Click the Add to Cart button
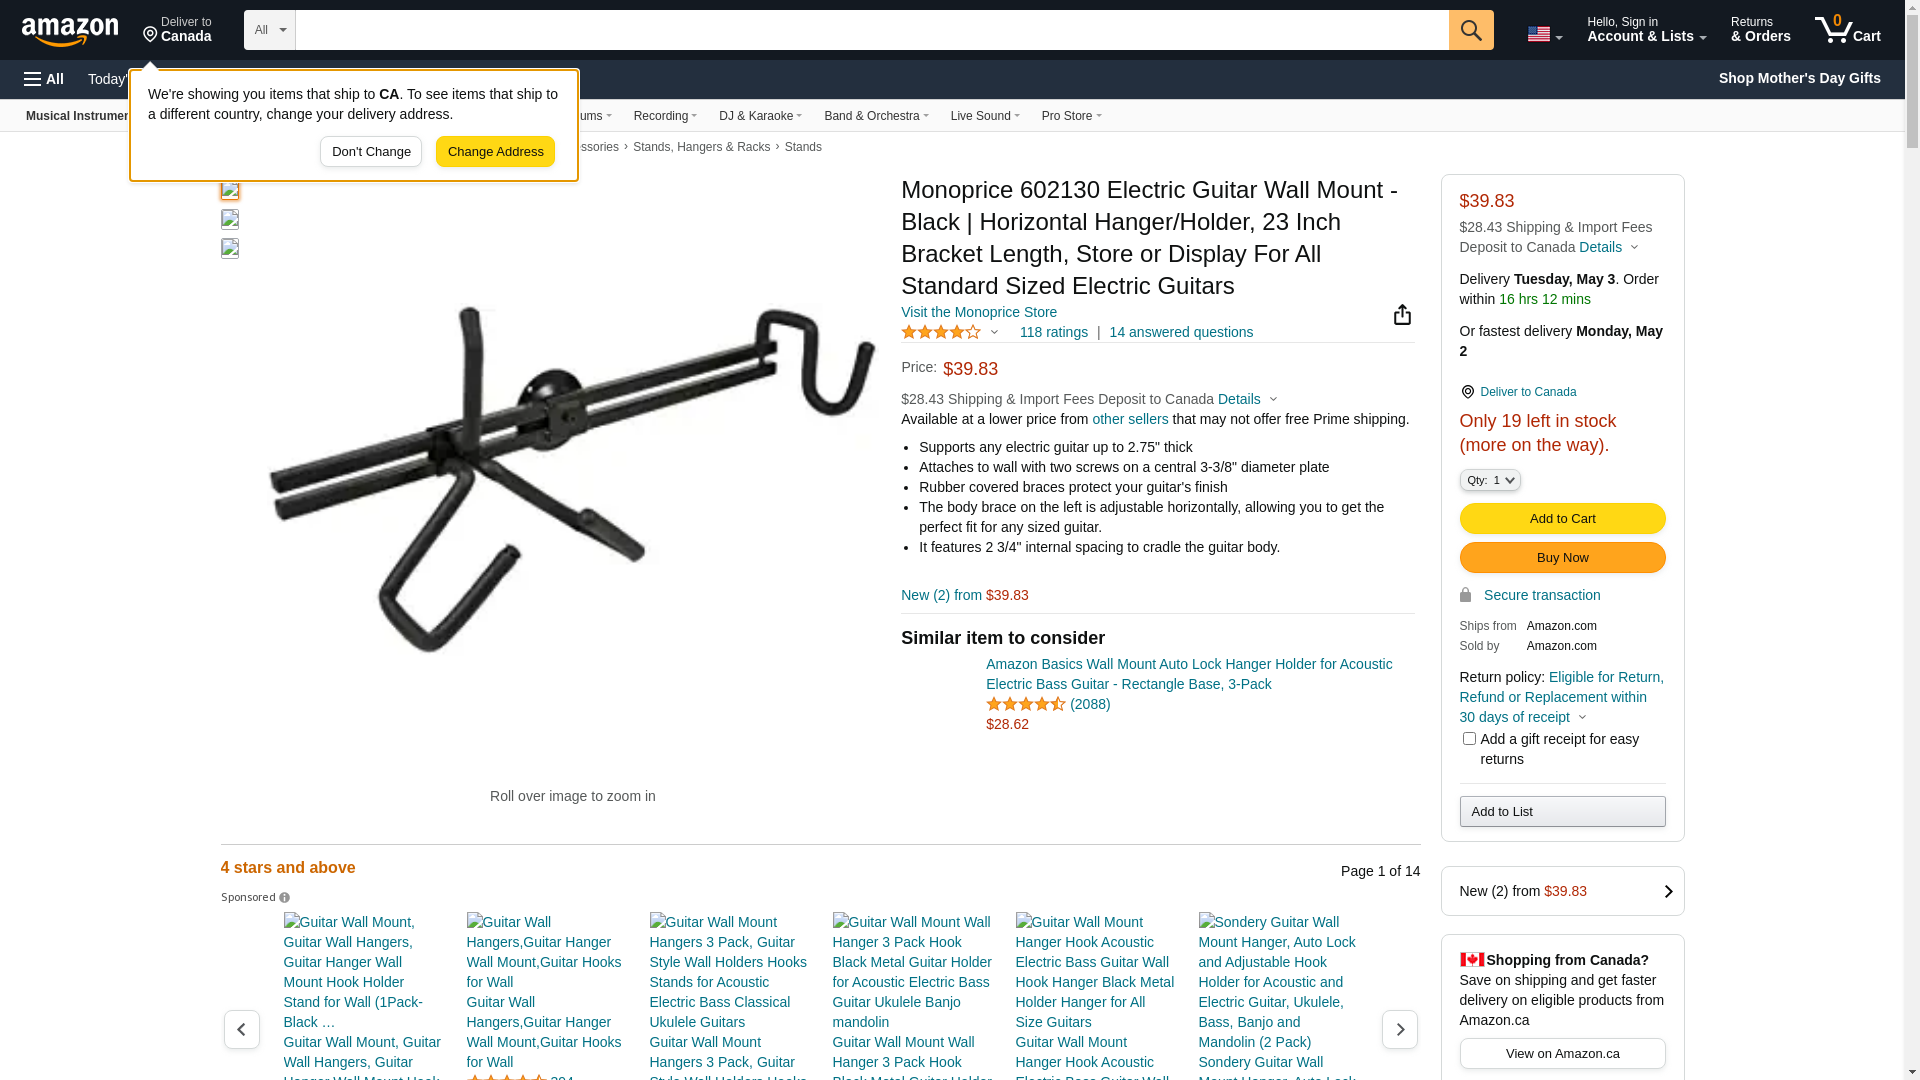1920x1080 pixels. pos(1562,519)
